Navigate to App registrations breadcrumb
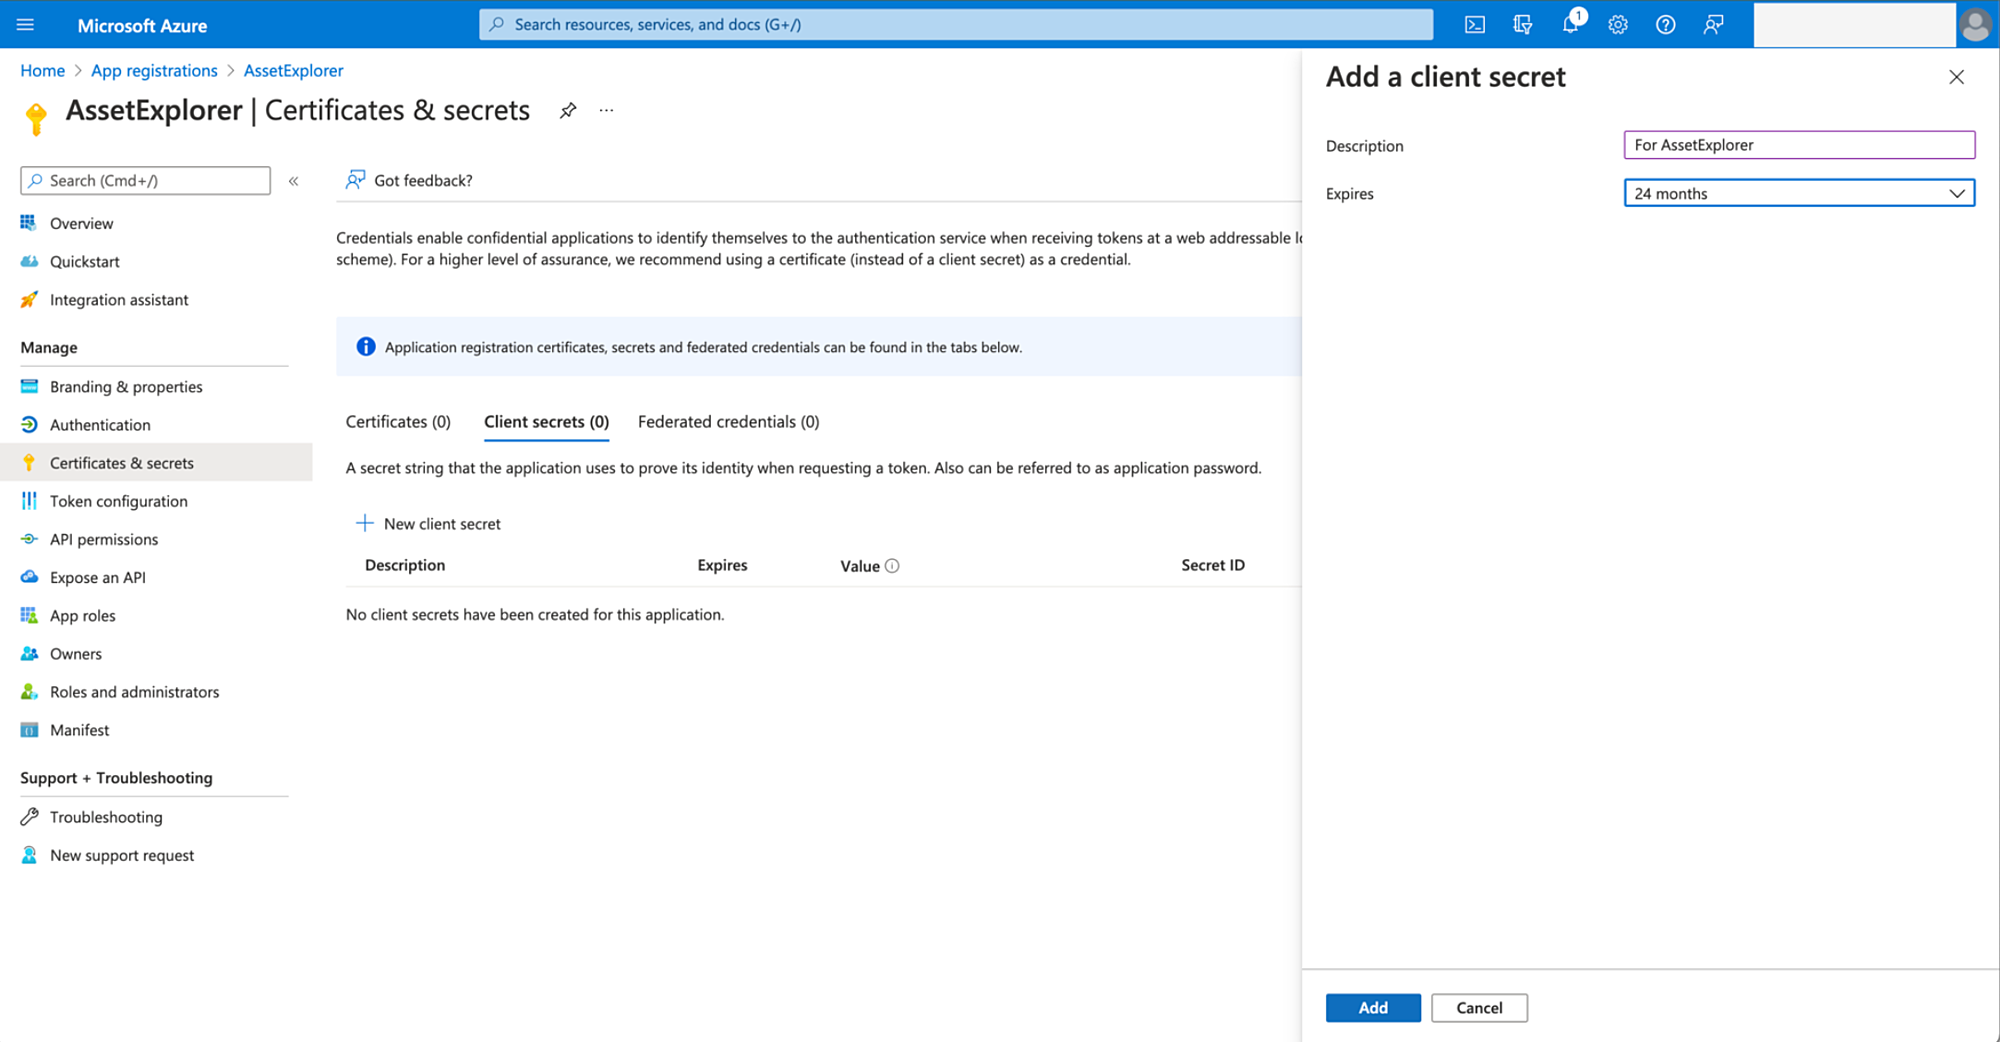 (x=154, y=70)
